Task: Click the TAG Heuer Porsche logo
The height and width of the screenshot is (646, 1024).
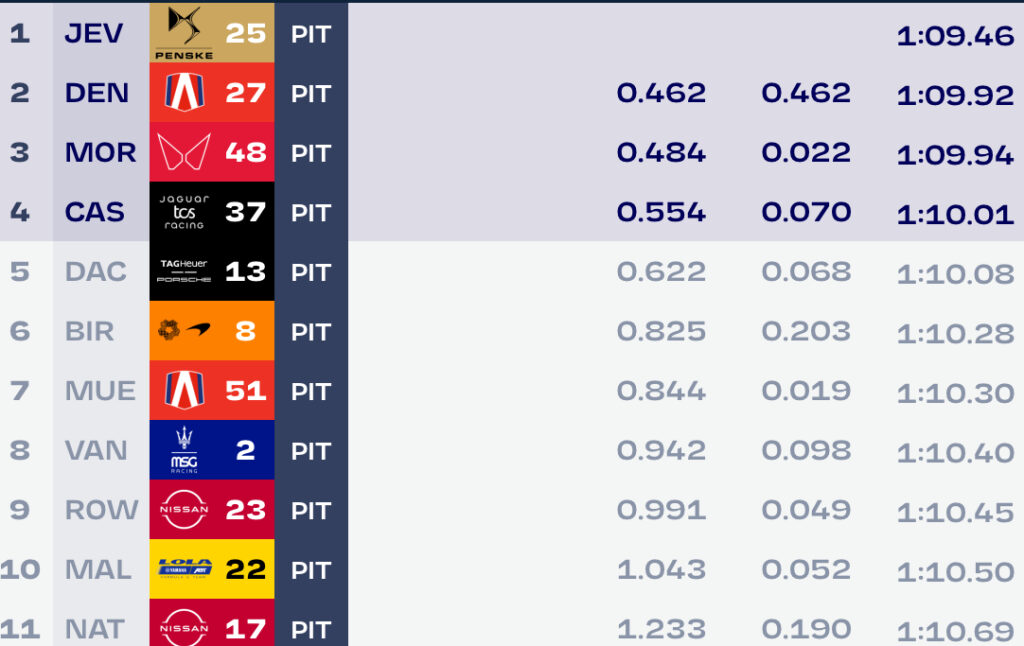Action: click(x=184, y=271)
